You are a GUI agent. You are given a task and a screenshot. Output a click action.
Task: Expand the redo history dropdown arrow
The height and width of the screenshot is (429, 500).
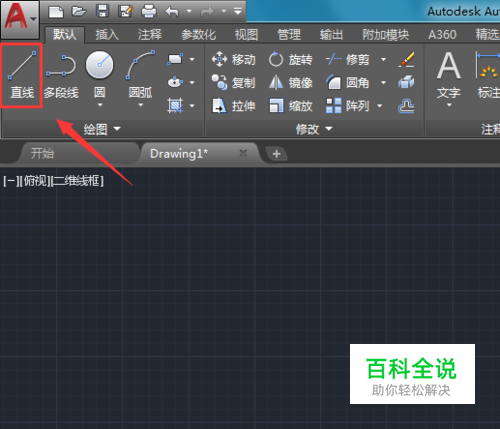[224, 11]
